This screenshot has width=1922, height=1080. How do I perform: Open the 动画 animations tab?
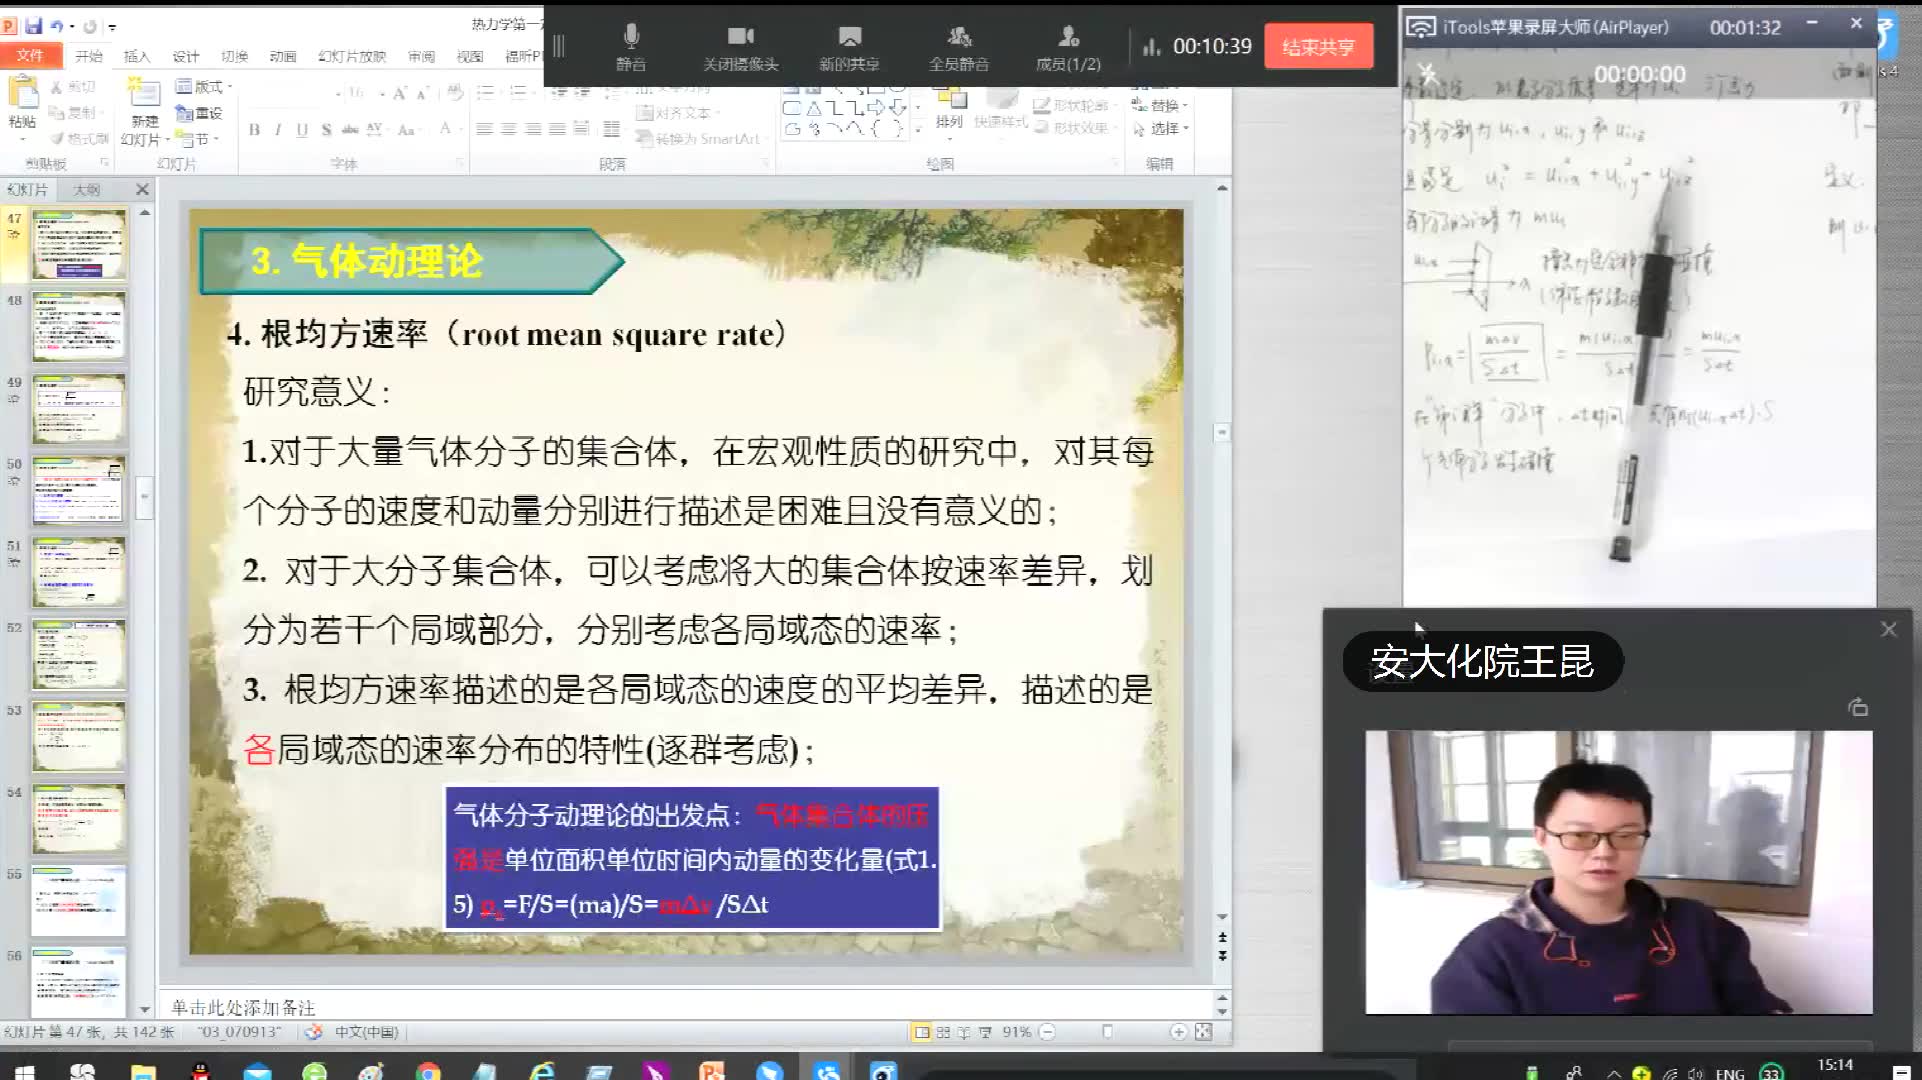tap(283, 56)
